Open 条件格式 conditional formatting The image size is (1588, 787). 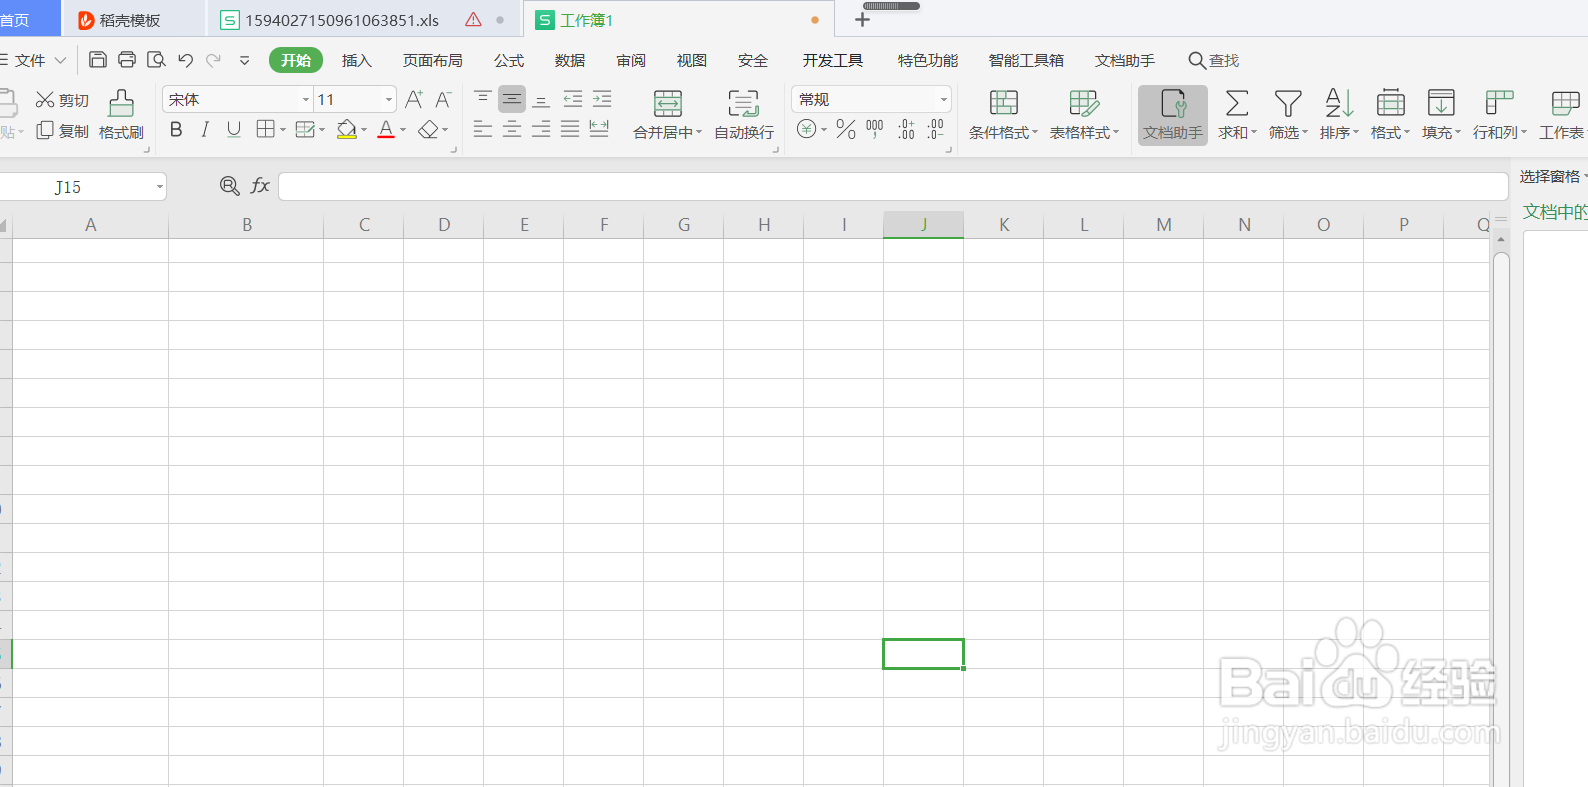[1003, 114]
